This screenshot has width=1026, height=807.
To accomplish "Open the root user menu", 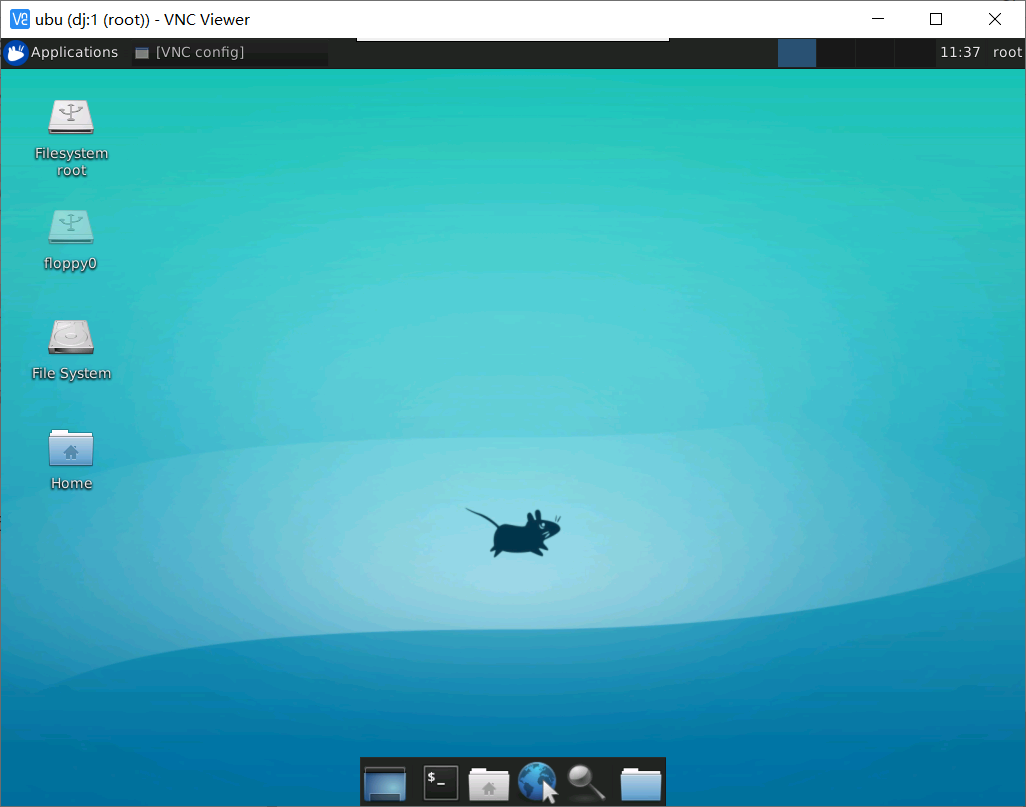I will tap(1007, 52).
